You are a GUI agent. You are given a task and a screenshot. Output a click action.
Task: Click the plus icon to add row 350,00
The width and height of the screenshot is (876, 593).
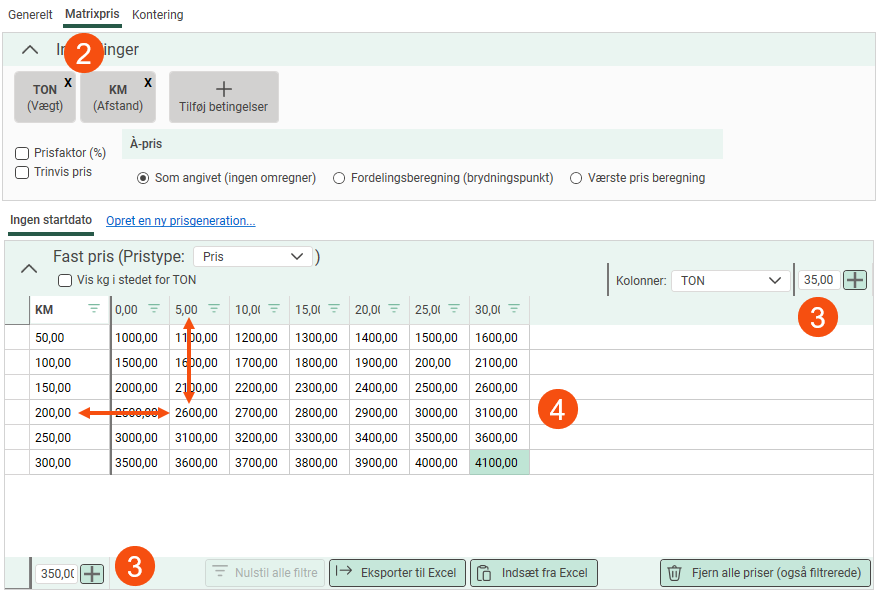[x=92, y=573]
